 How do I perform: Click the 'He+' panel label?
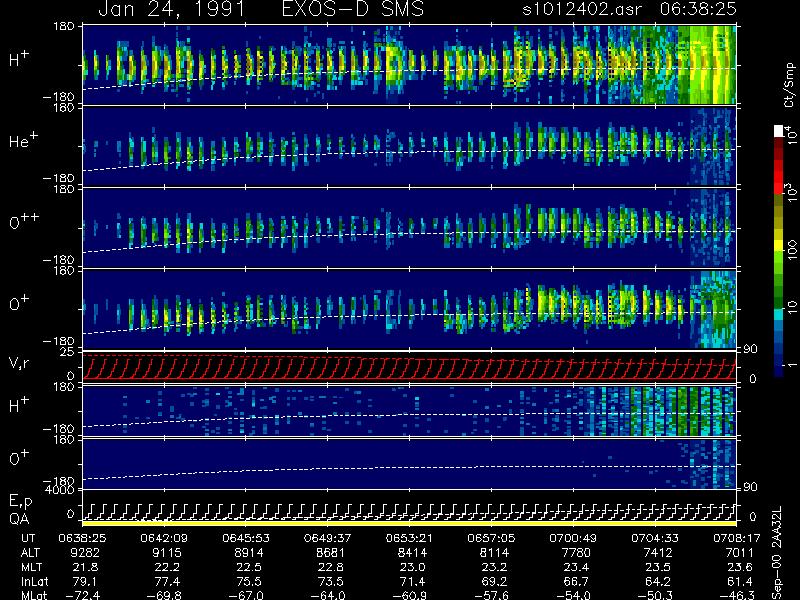[x=23, y=140]
